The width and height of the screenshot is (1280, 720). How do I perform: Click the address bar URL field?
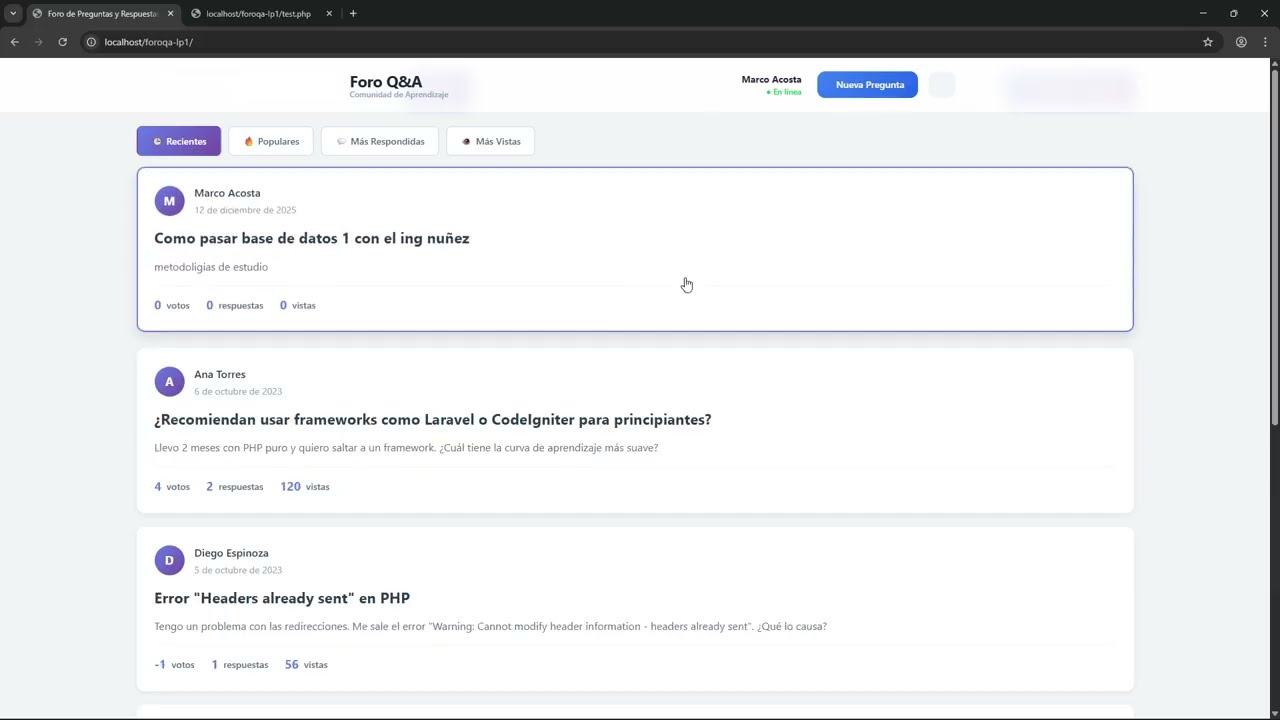tap(640, 42)
